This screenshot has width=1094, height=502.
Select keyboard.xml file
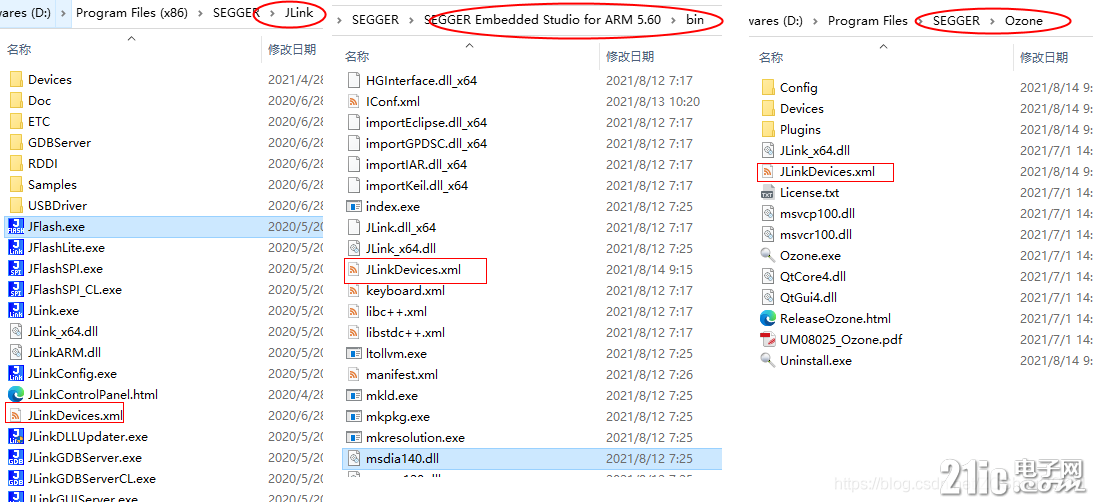click(x=405, y=291)
